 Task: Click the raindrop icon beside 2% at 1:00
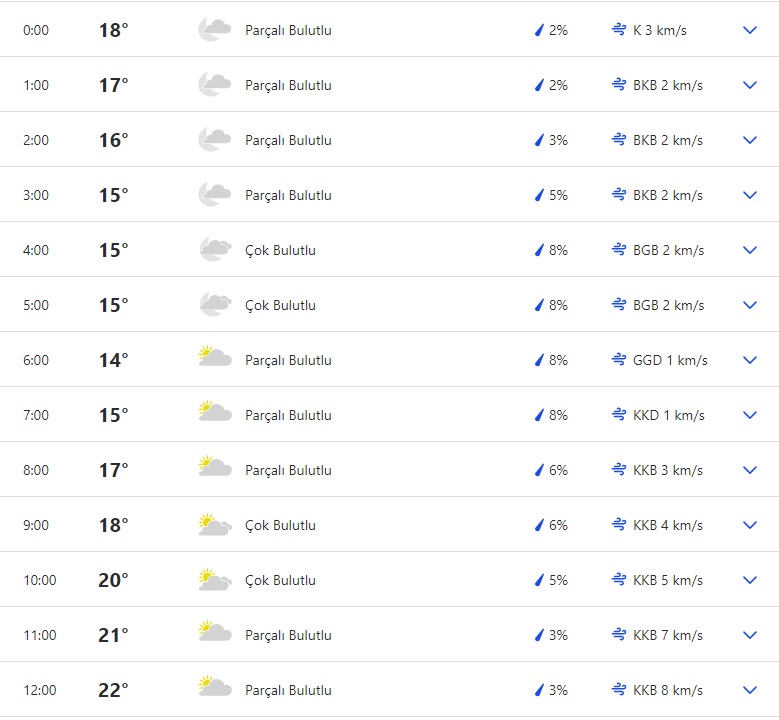click(539, 85)
